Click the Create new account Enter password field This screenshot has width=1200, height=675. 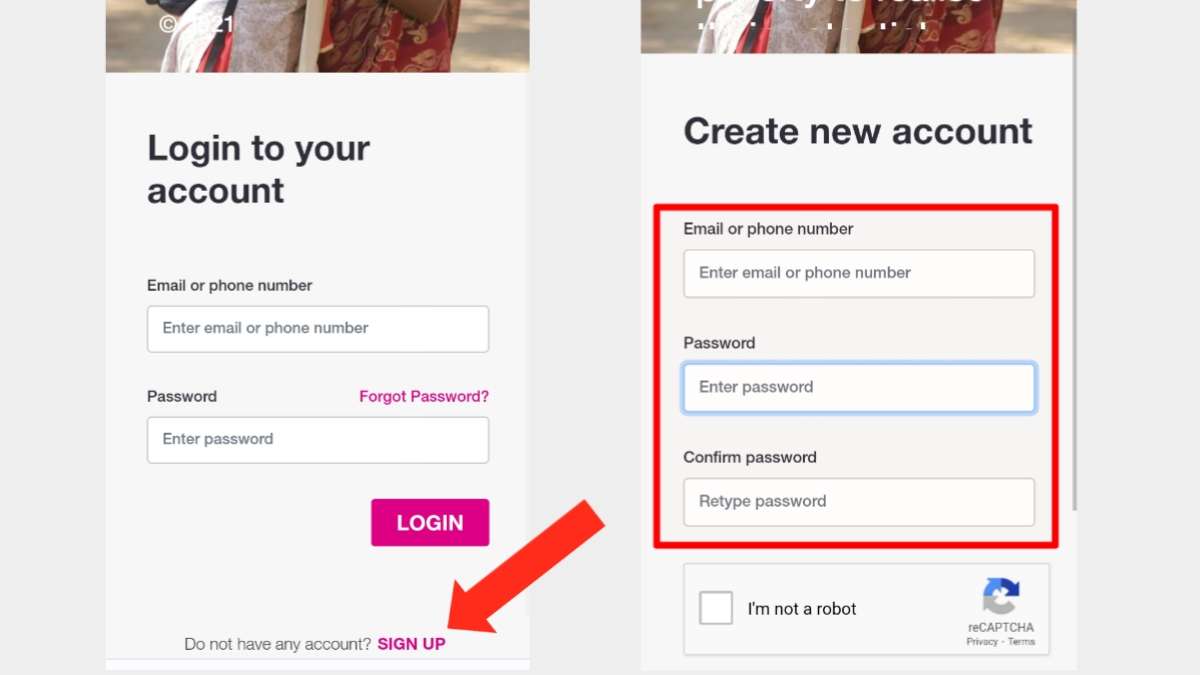[x=858, y=387]
